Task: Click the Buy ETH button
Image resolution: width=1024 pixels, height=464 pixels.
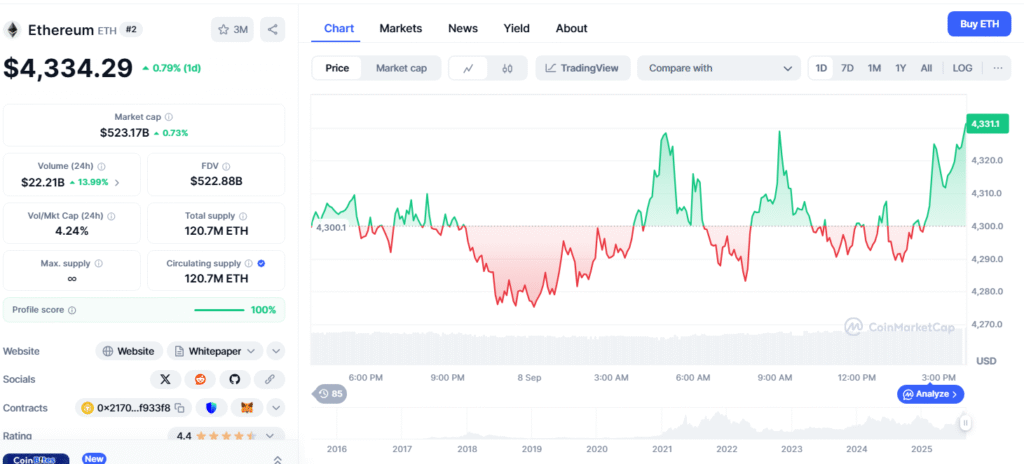Action: click(x=978, y=24)
